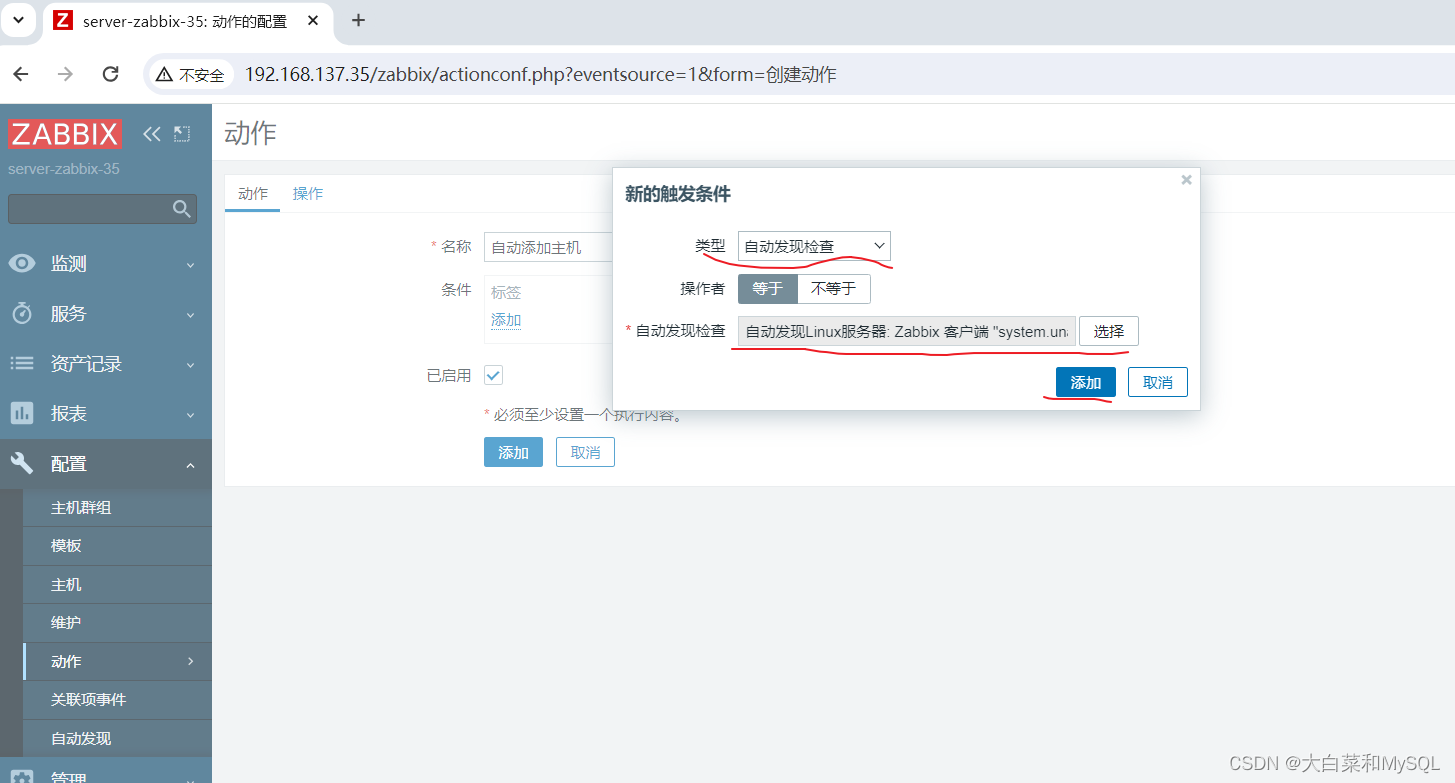Click the 添加 button below the action form

pyautogui.click(x=513, y=452)
